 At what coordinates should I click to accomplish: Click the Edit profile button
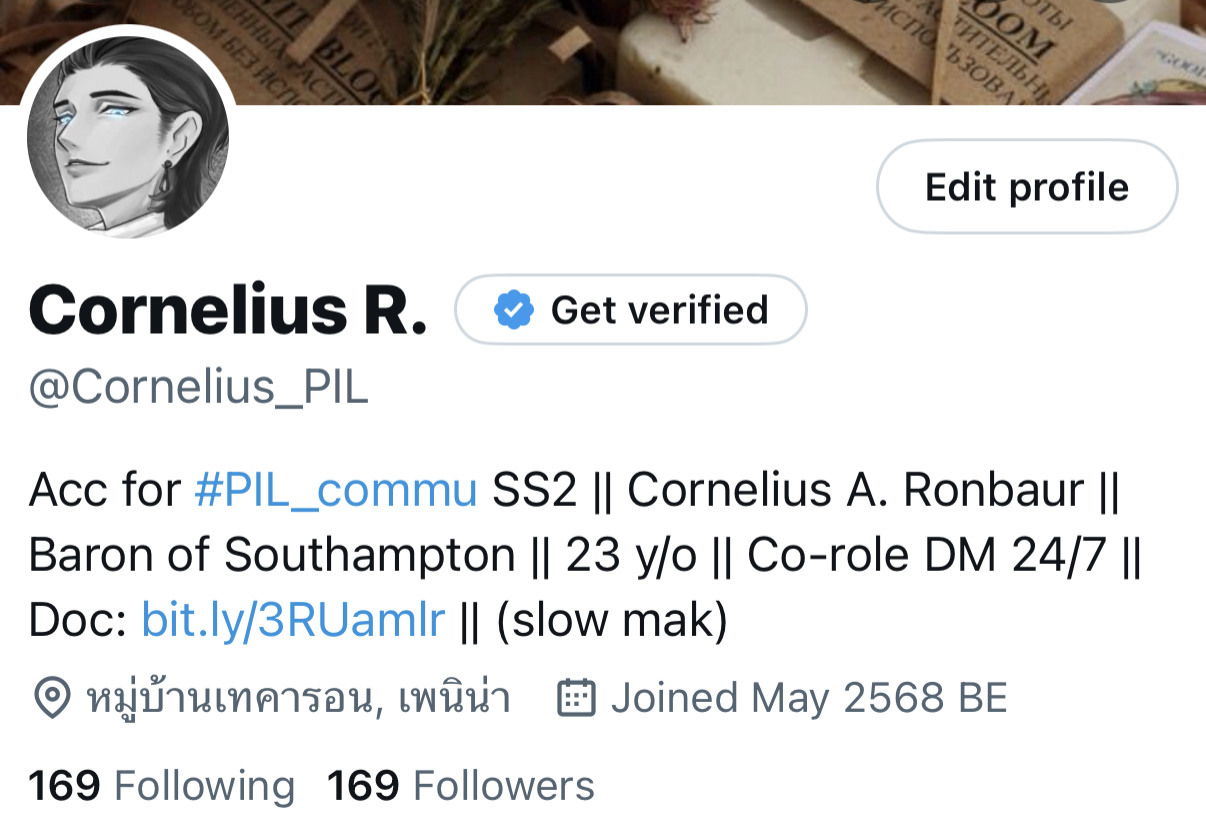(x=1027, y=187)
